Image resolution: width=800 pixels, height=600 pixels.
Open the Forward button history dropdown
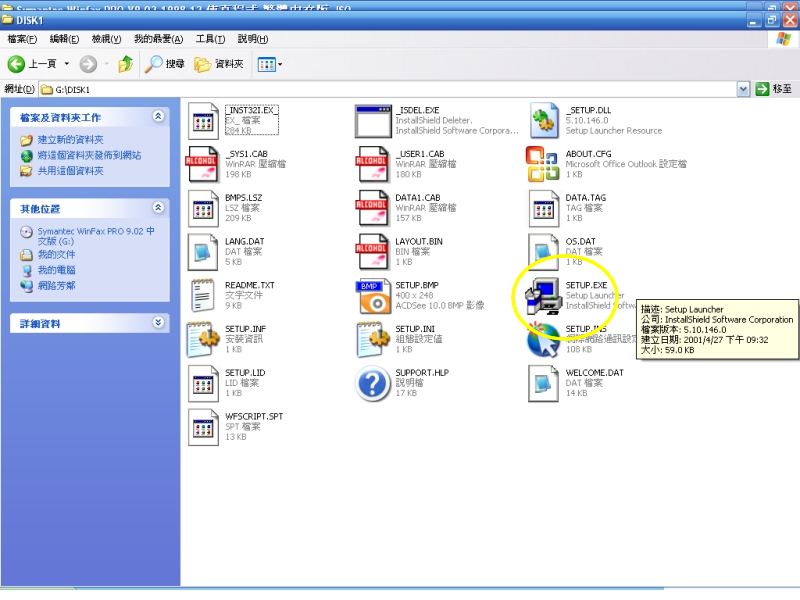pos(106,64)
